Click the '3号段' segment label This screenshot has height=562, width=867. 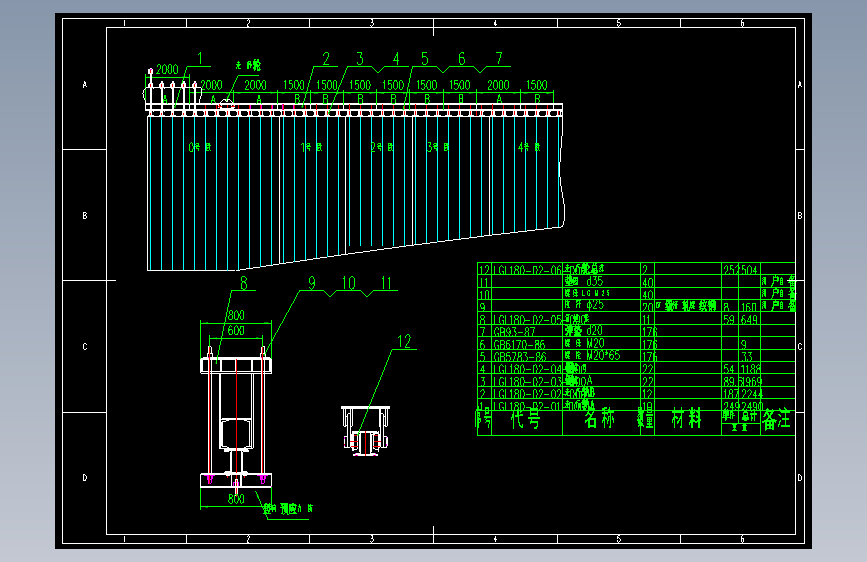(437, 147)
